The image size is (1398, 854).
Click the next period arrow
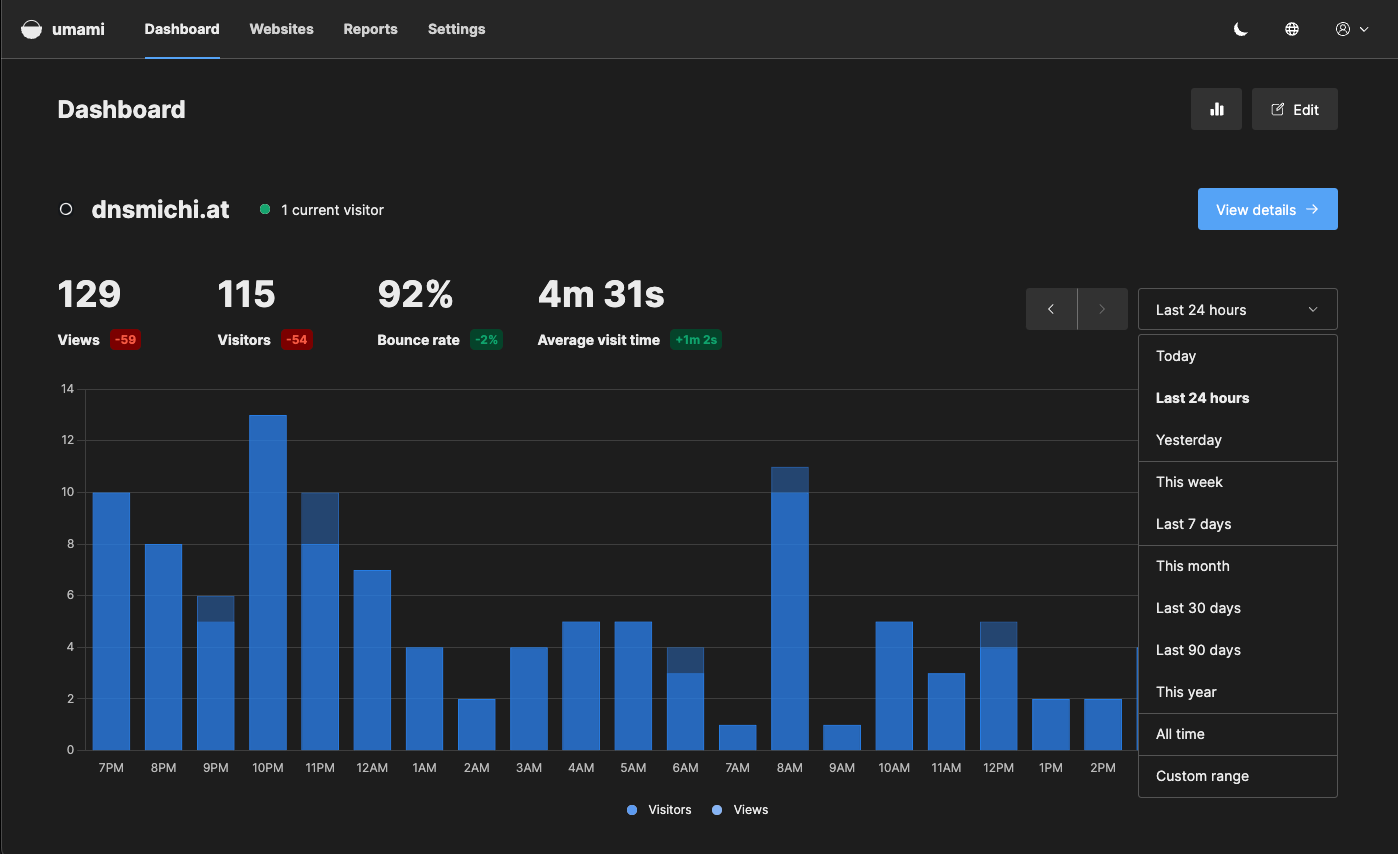(x=1102, y=309)
